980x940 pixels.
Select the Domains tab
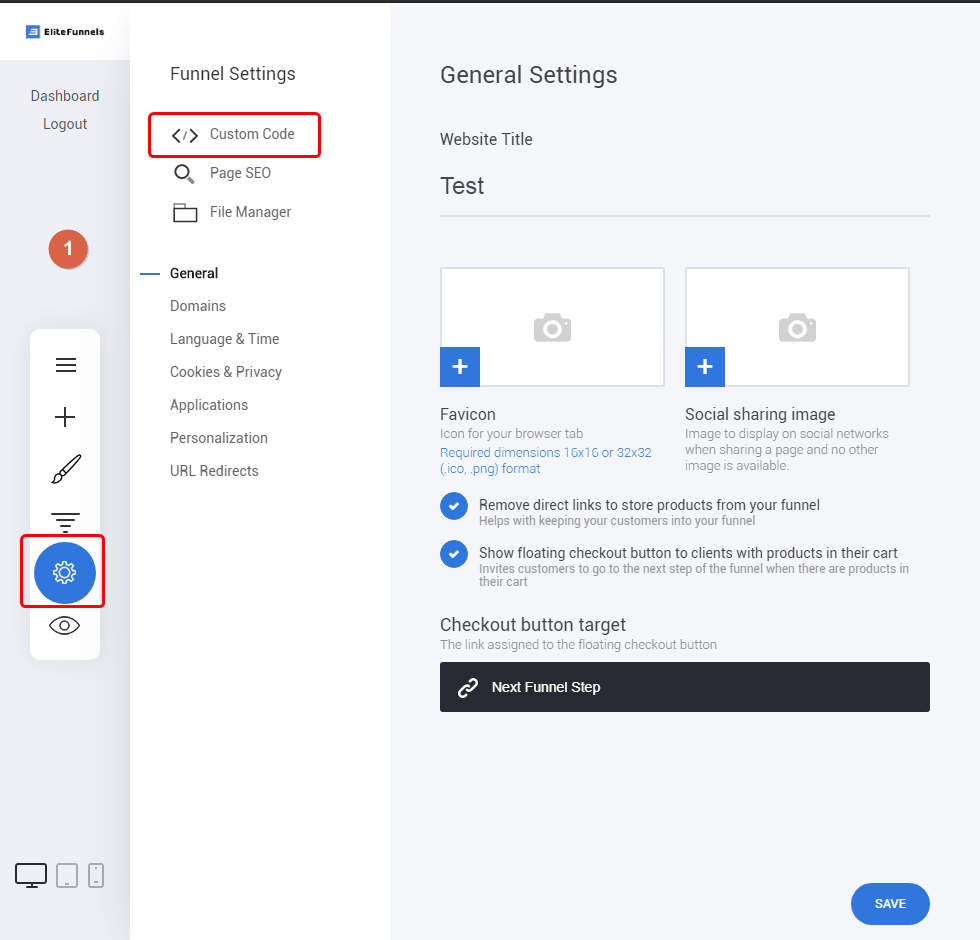[x=198, y=306]
